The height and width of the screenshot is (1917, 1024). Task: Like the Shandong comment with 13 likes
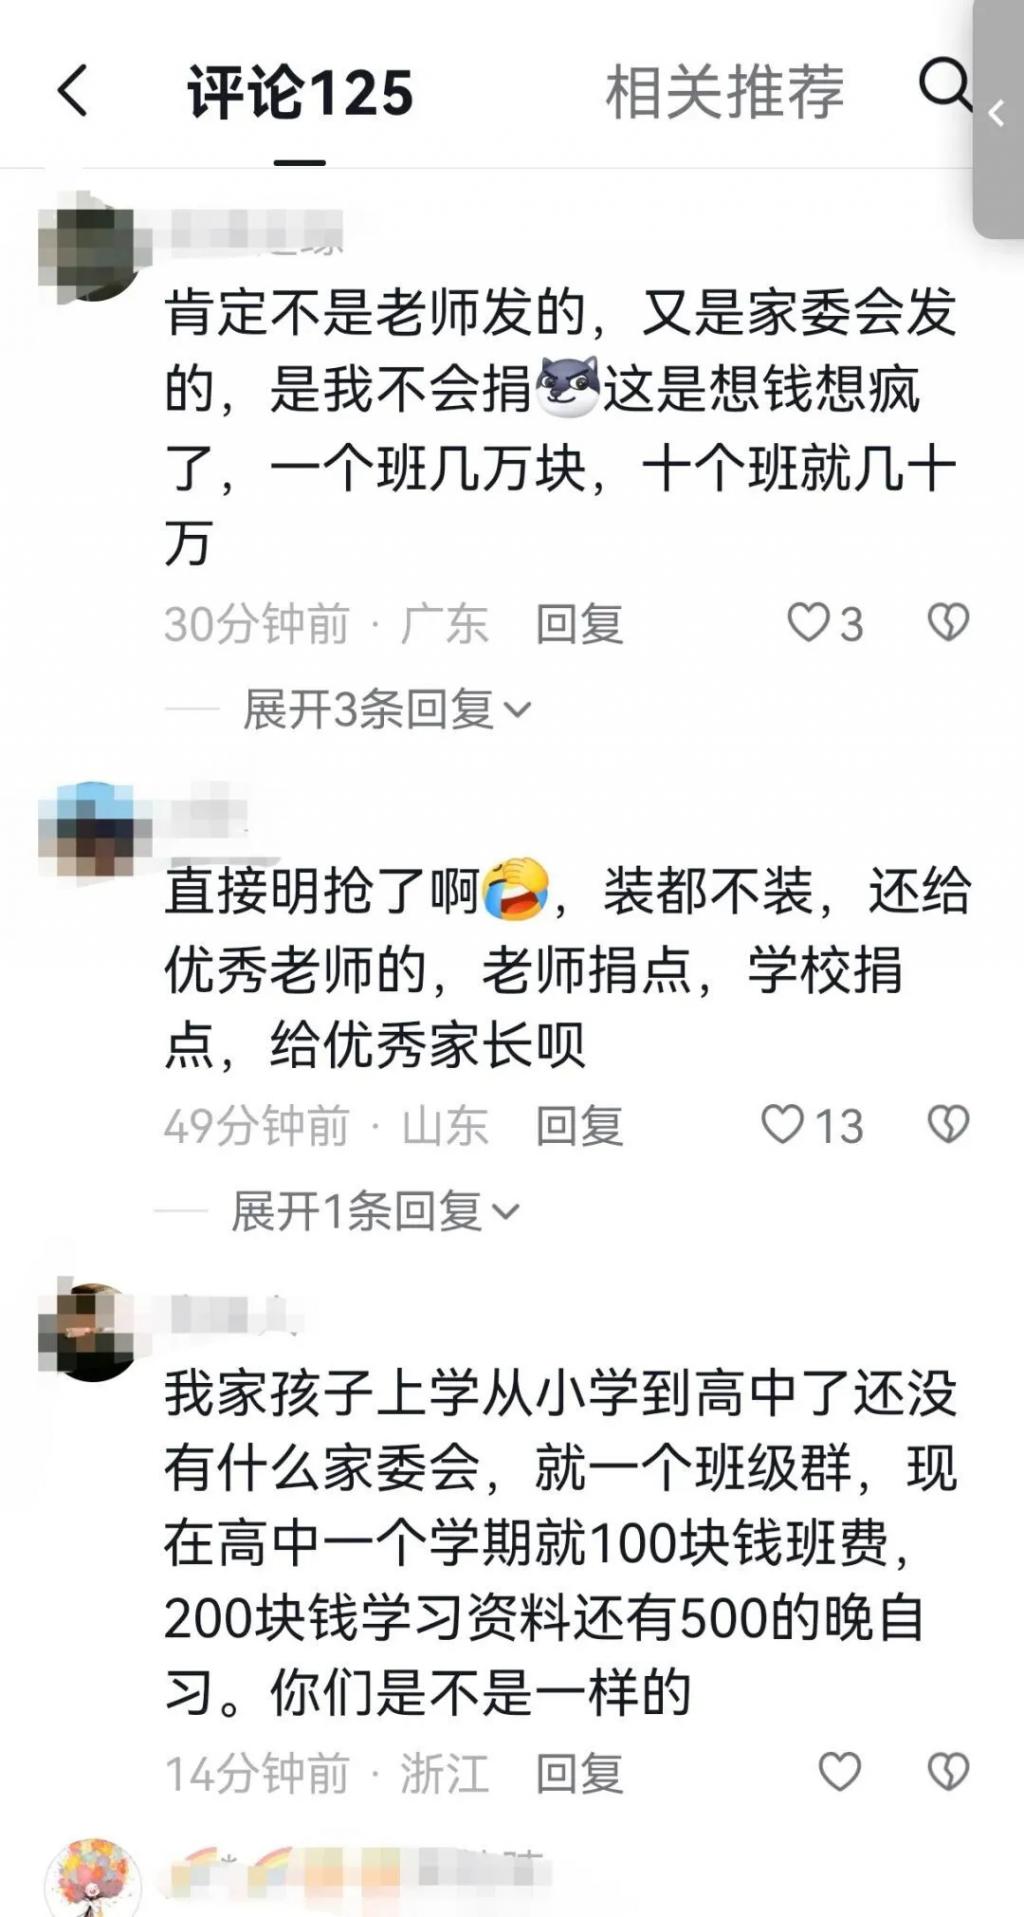click(812, 1125)
